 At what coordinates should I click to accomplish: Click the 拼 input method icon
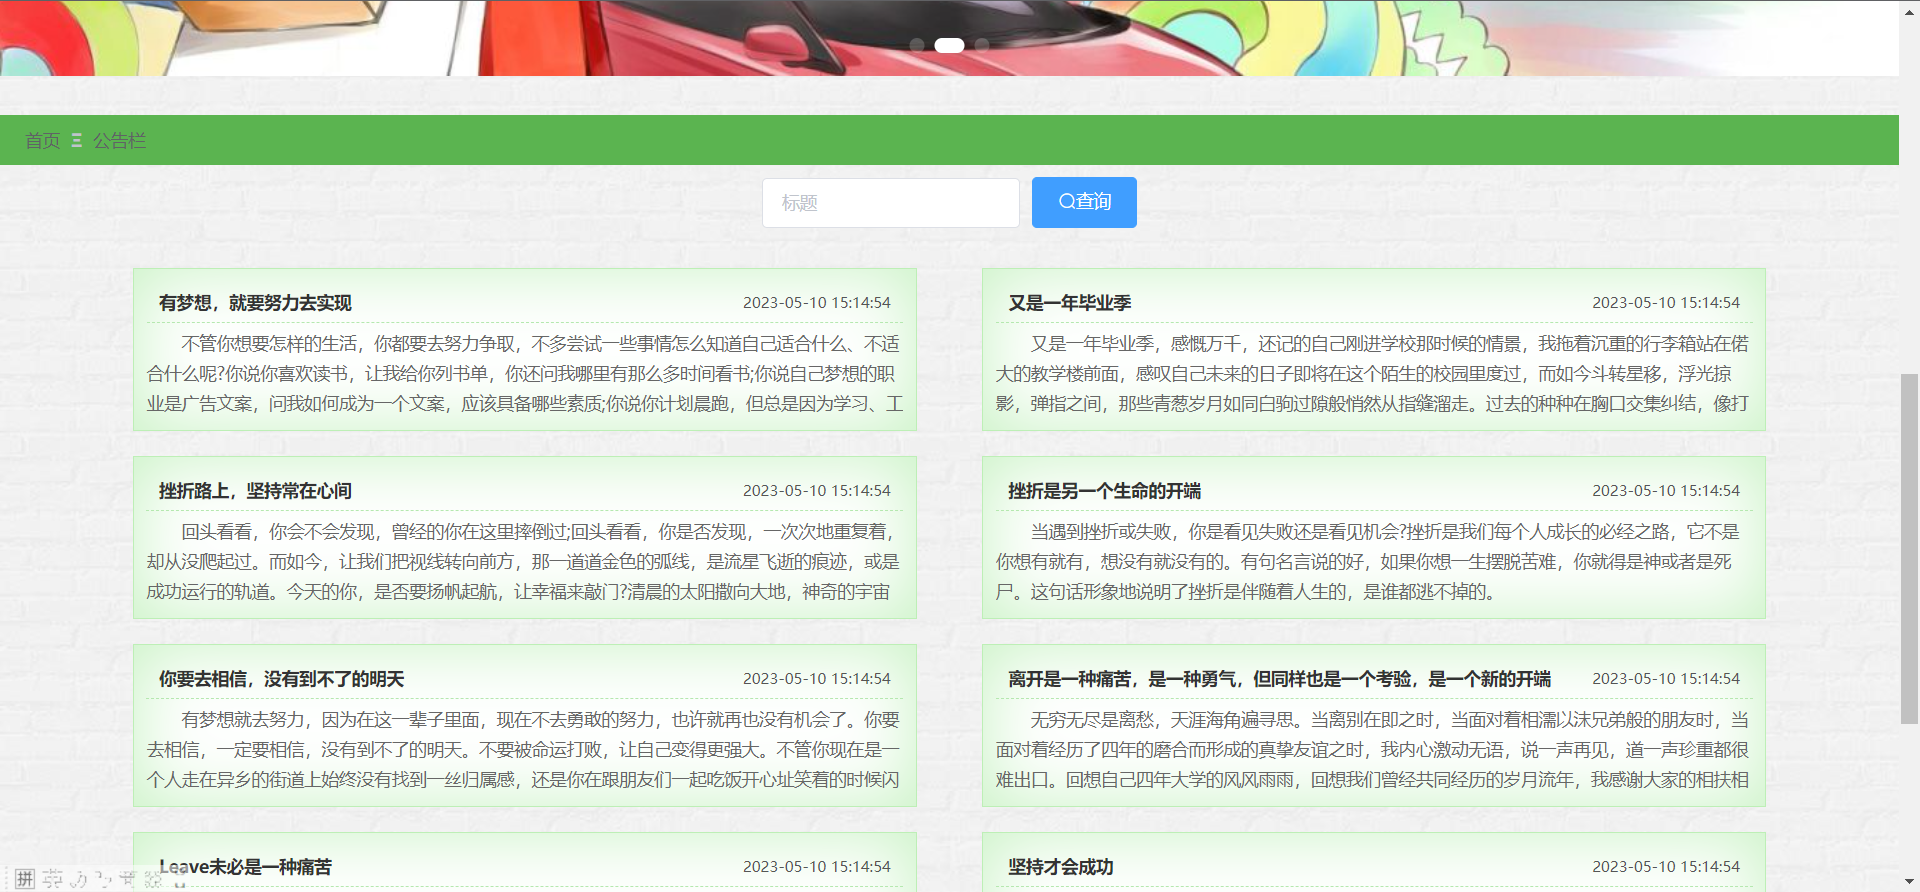point(25,878)
